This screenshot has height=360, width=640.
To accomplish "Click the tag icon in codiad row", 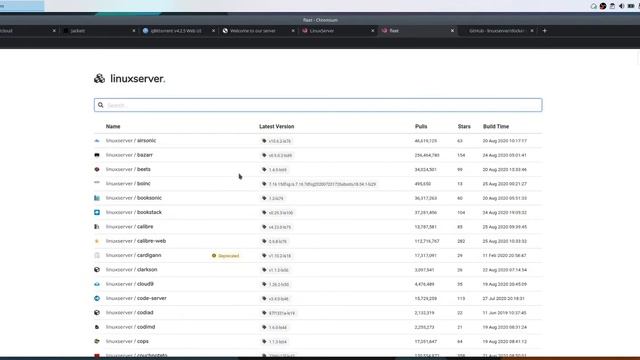I will (x=264, y=313).
